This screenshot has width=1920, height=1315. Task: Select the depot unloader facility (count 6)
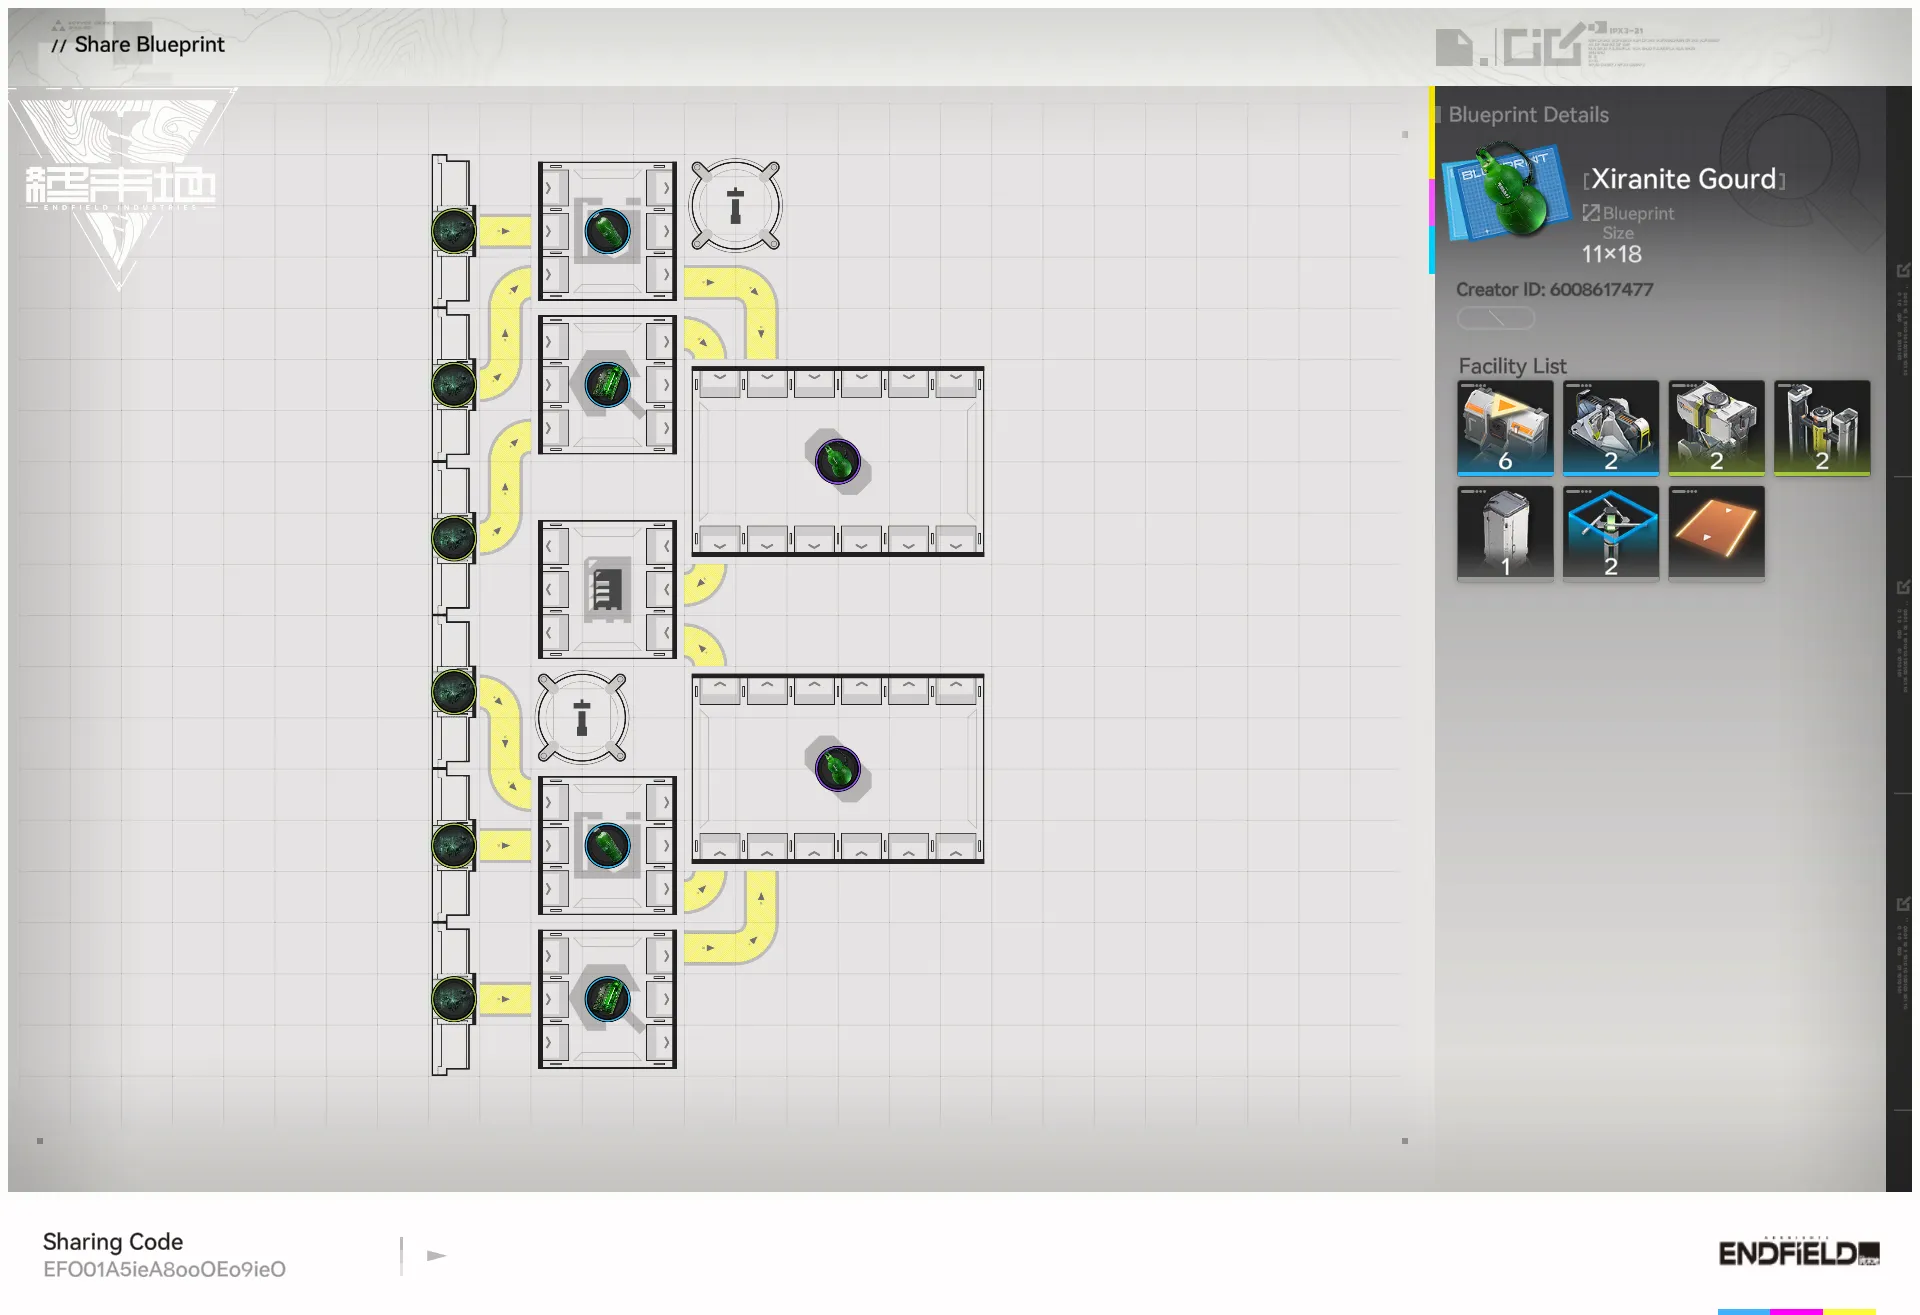click(x=1505, y=427)
